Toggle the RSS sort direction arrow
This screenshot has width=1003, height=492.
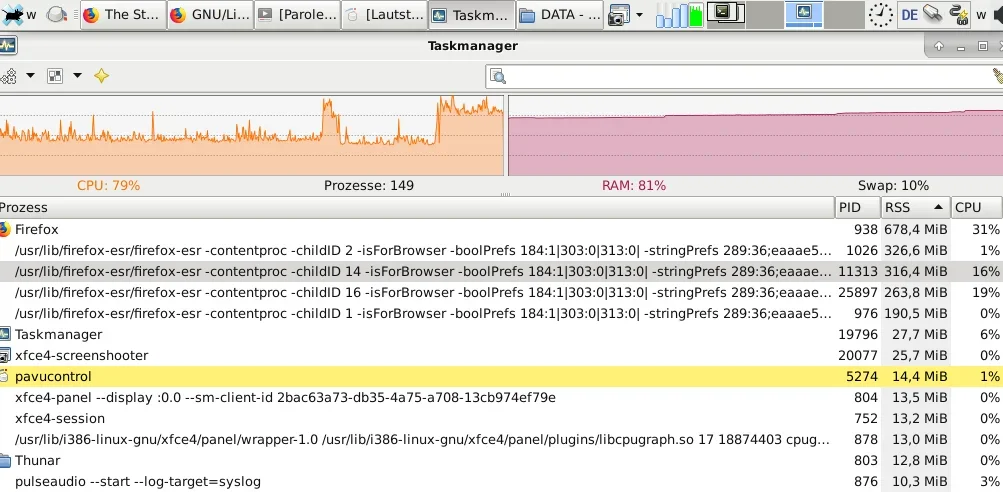(x=938, y=207)
